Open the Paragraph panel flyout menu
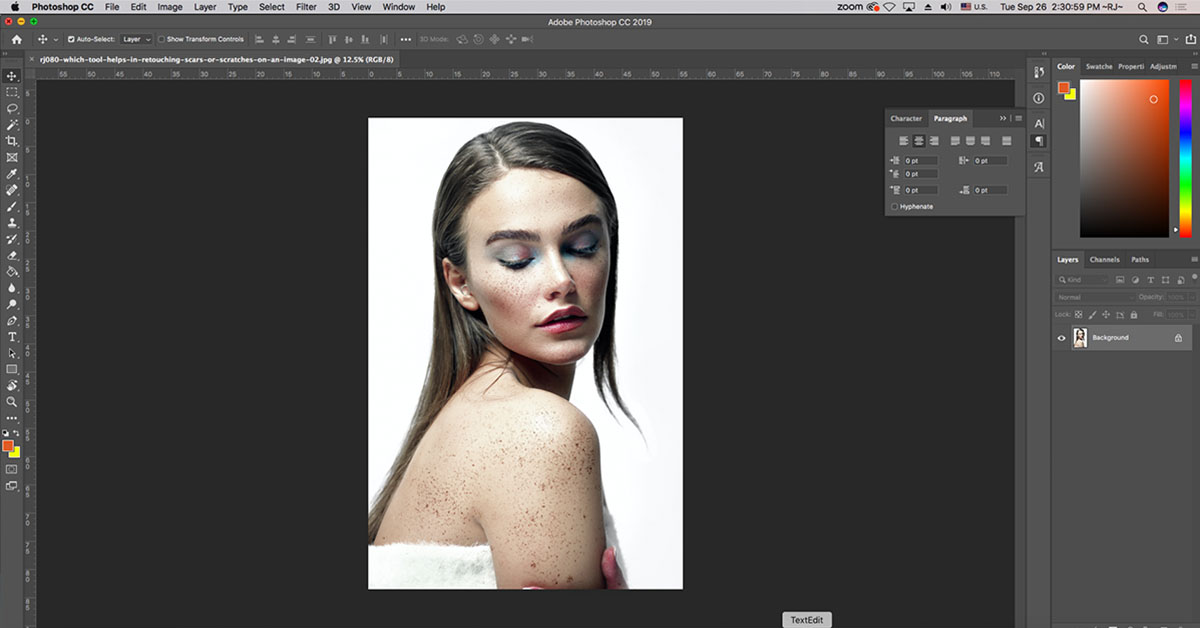The image size is (1200, 628). 1019,118
